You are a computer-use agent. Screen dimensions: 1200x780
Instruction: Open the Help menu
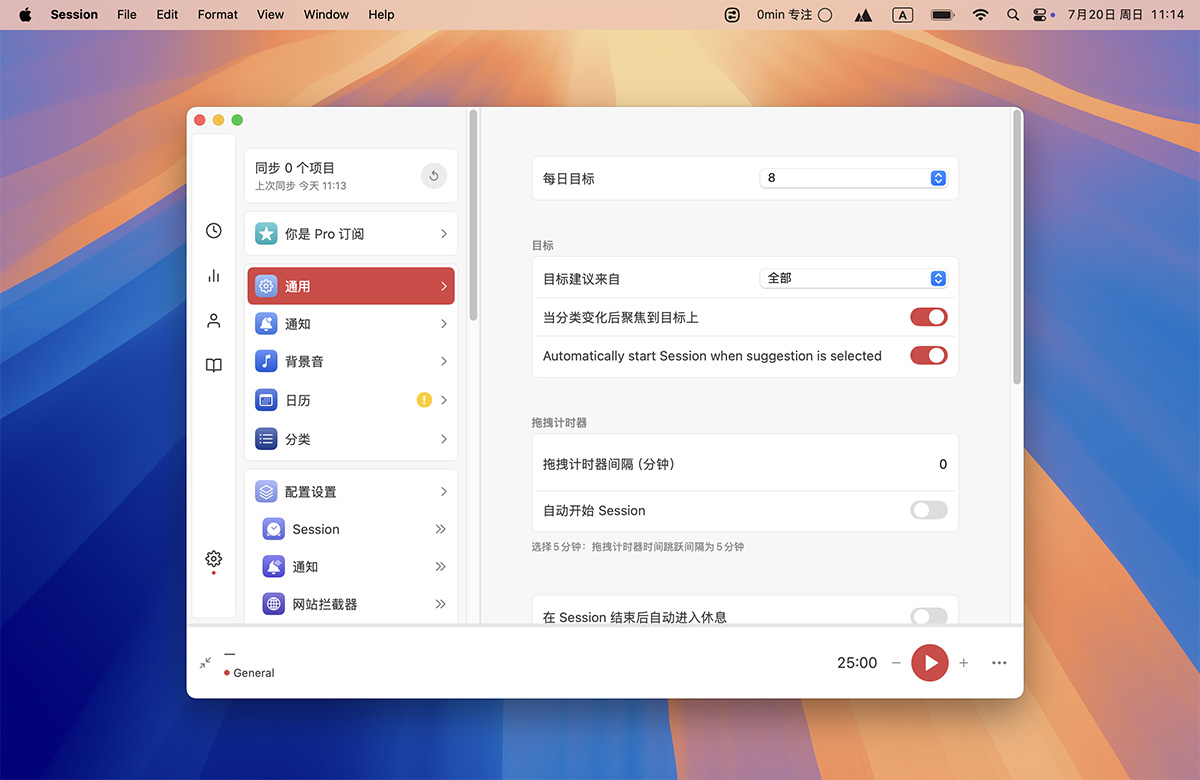click(x=381, y=15)
